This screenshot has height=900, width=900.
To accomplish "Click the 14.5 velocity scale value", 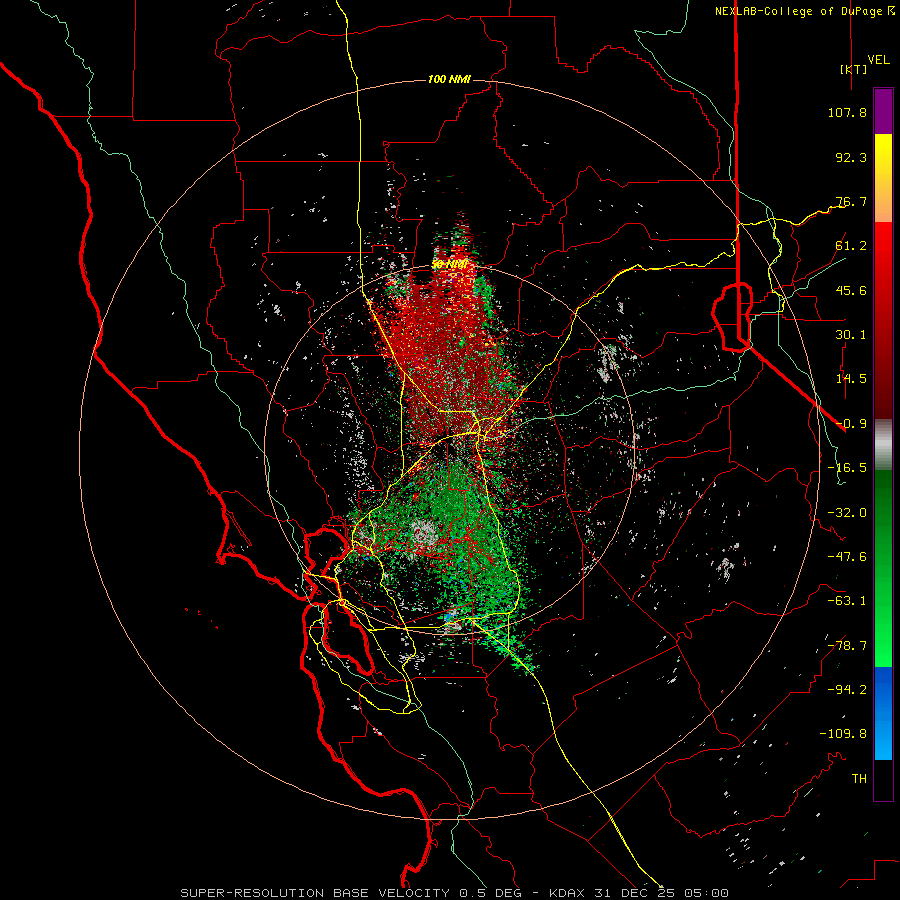I will pos(851,379).
